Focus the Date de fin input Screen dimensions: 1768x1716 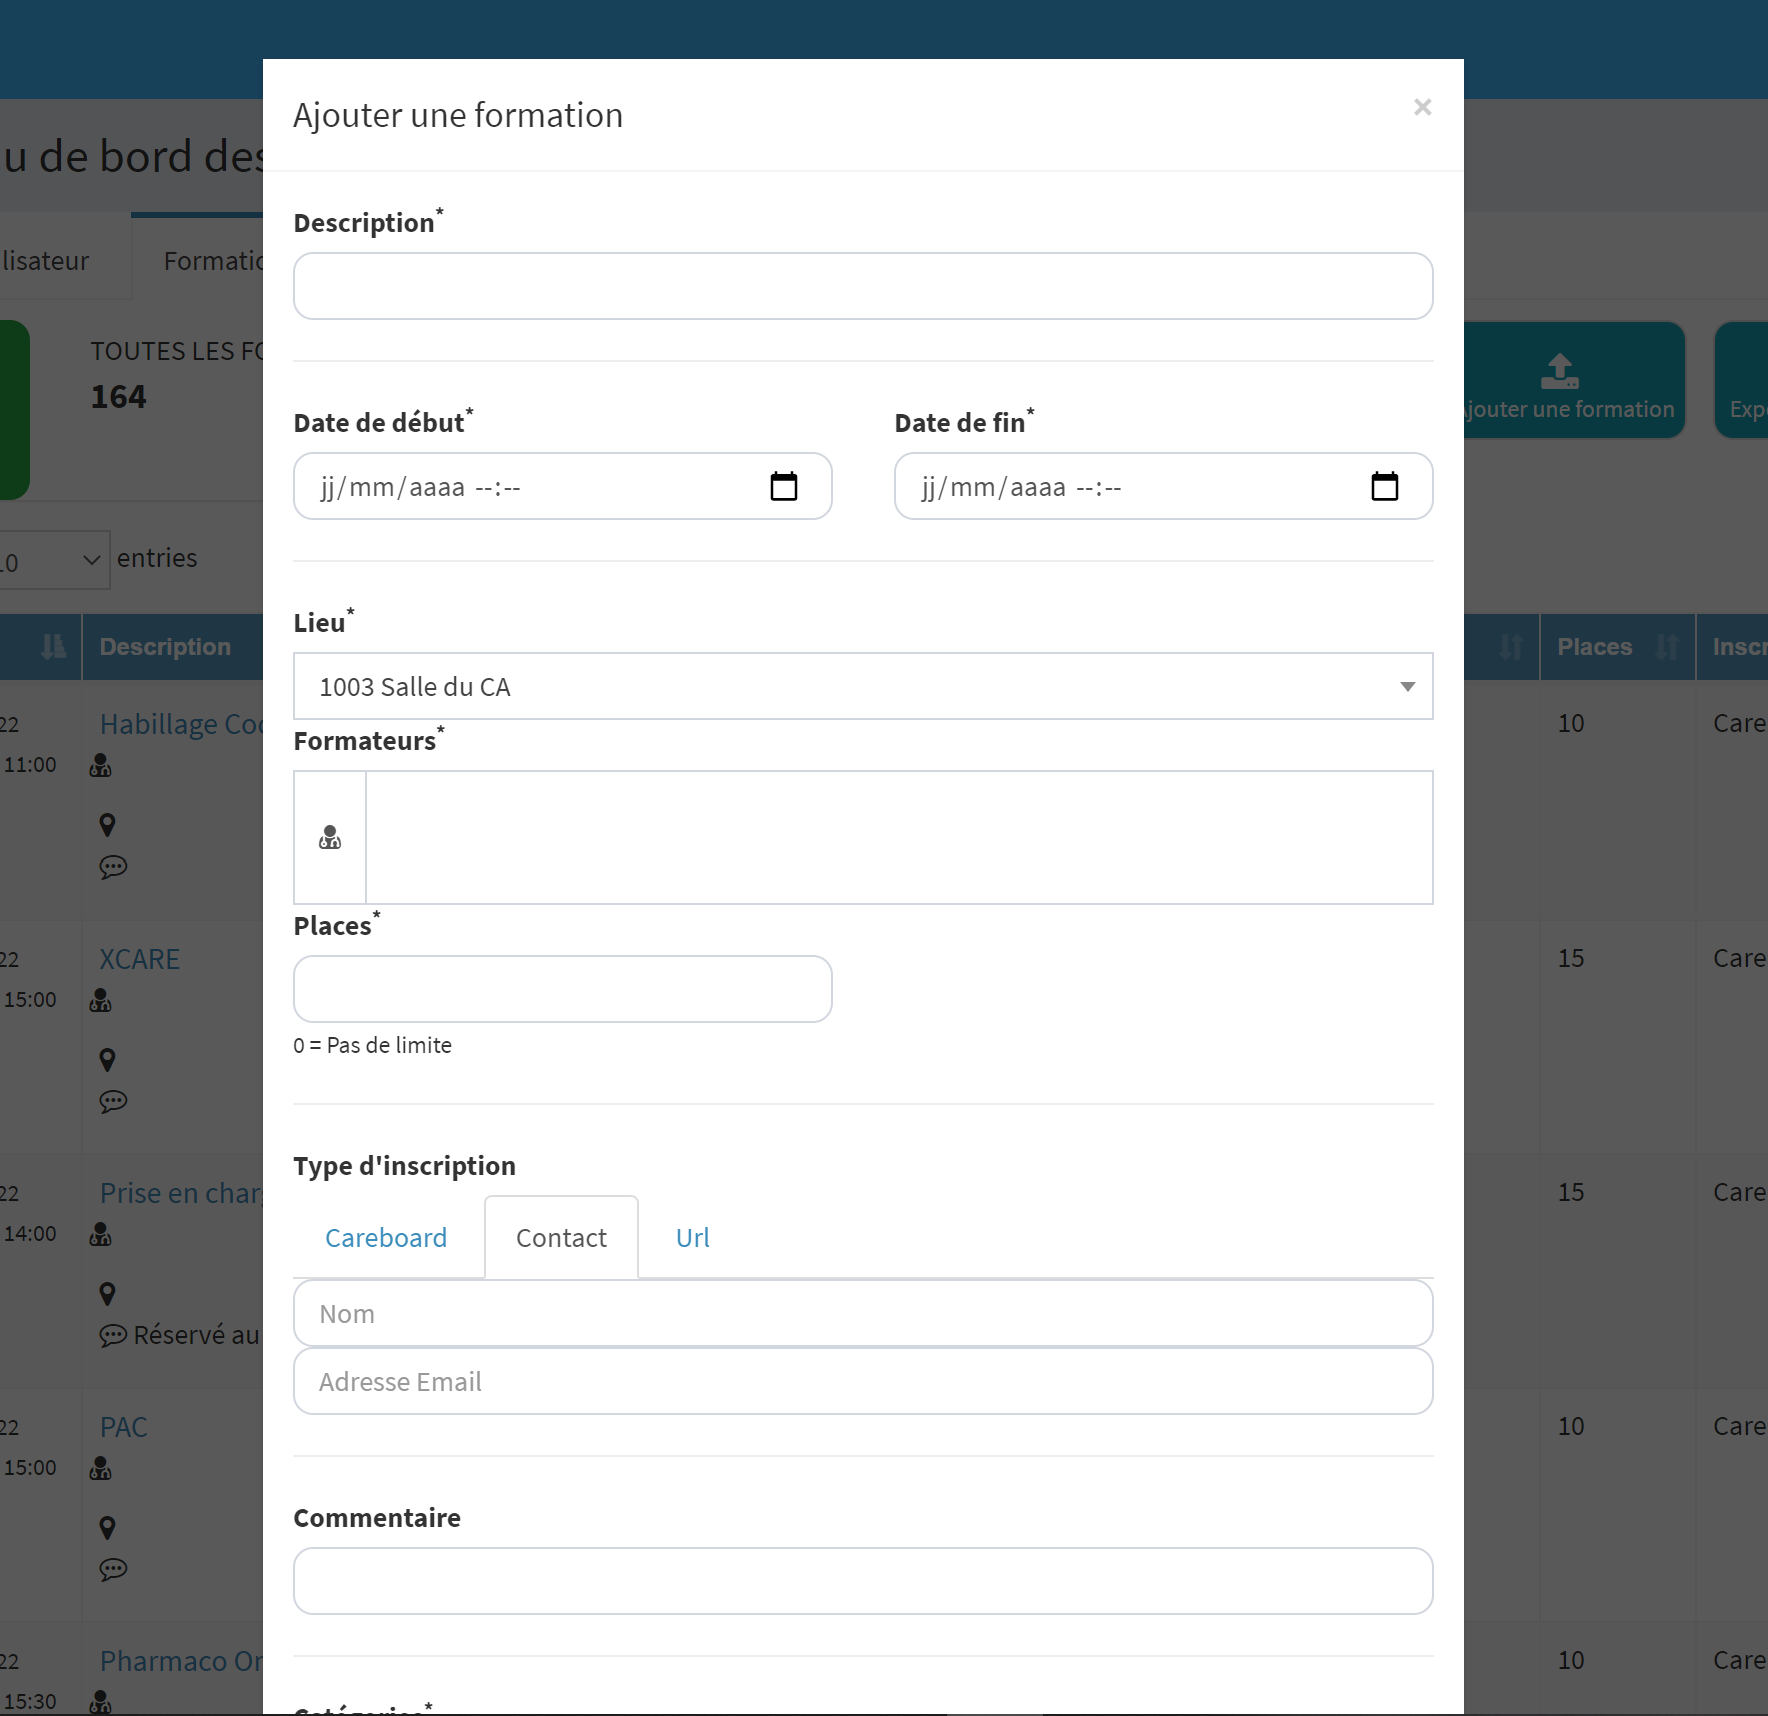pos(1164,486)
